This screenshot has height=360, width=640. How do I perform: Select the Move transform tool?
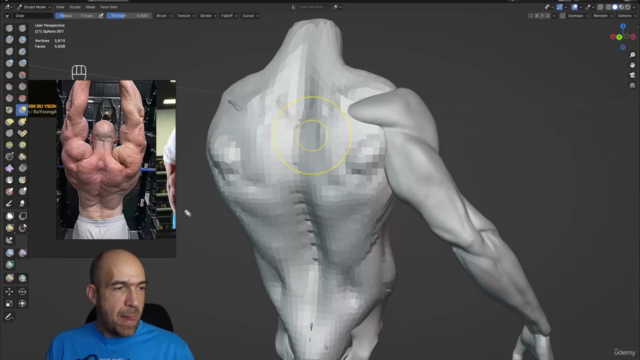tap(9, 291)
